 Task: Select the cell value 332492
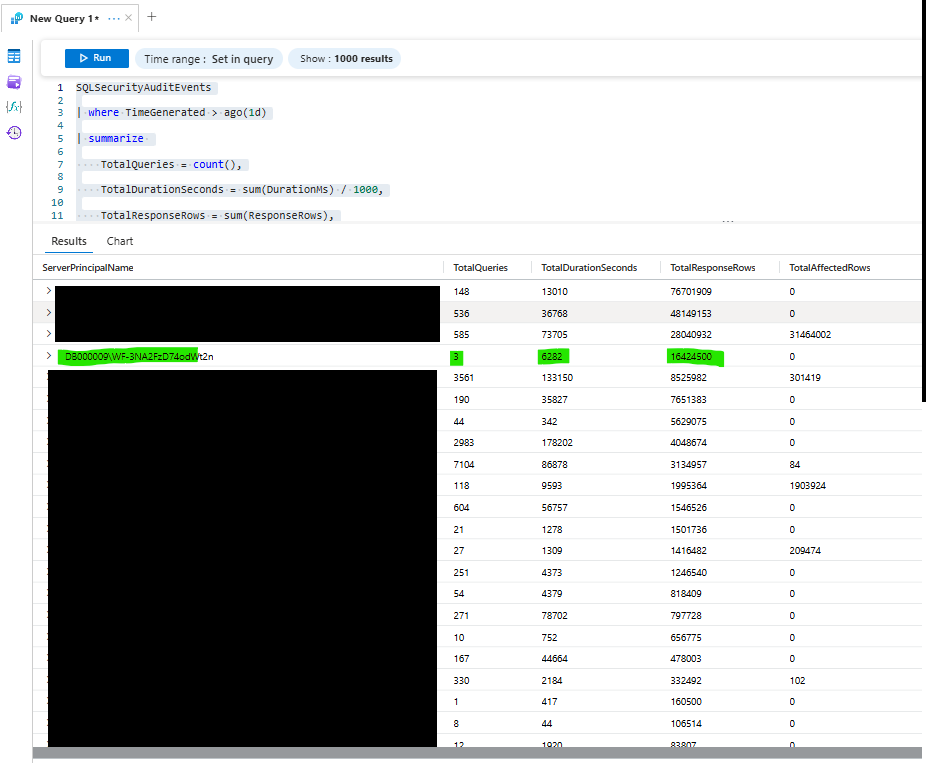[686, 681]
